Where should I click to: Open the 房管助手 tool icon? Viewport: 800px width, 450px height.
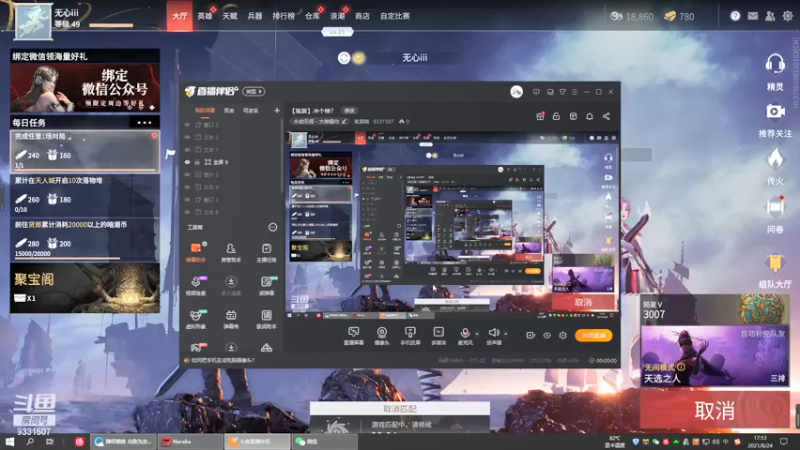[x=231, y=252]
